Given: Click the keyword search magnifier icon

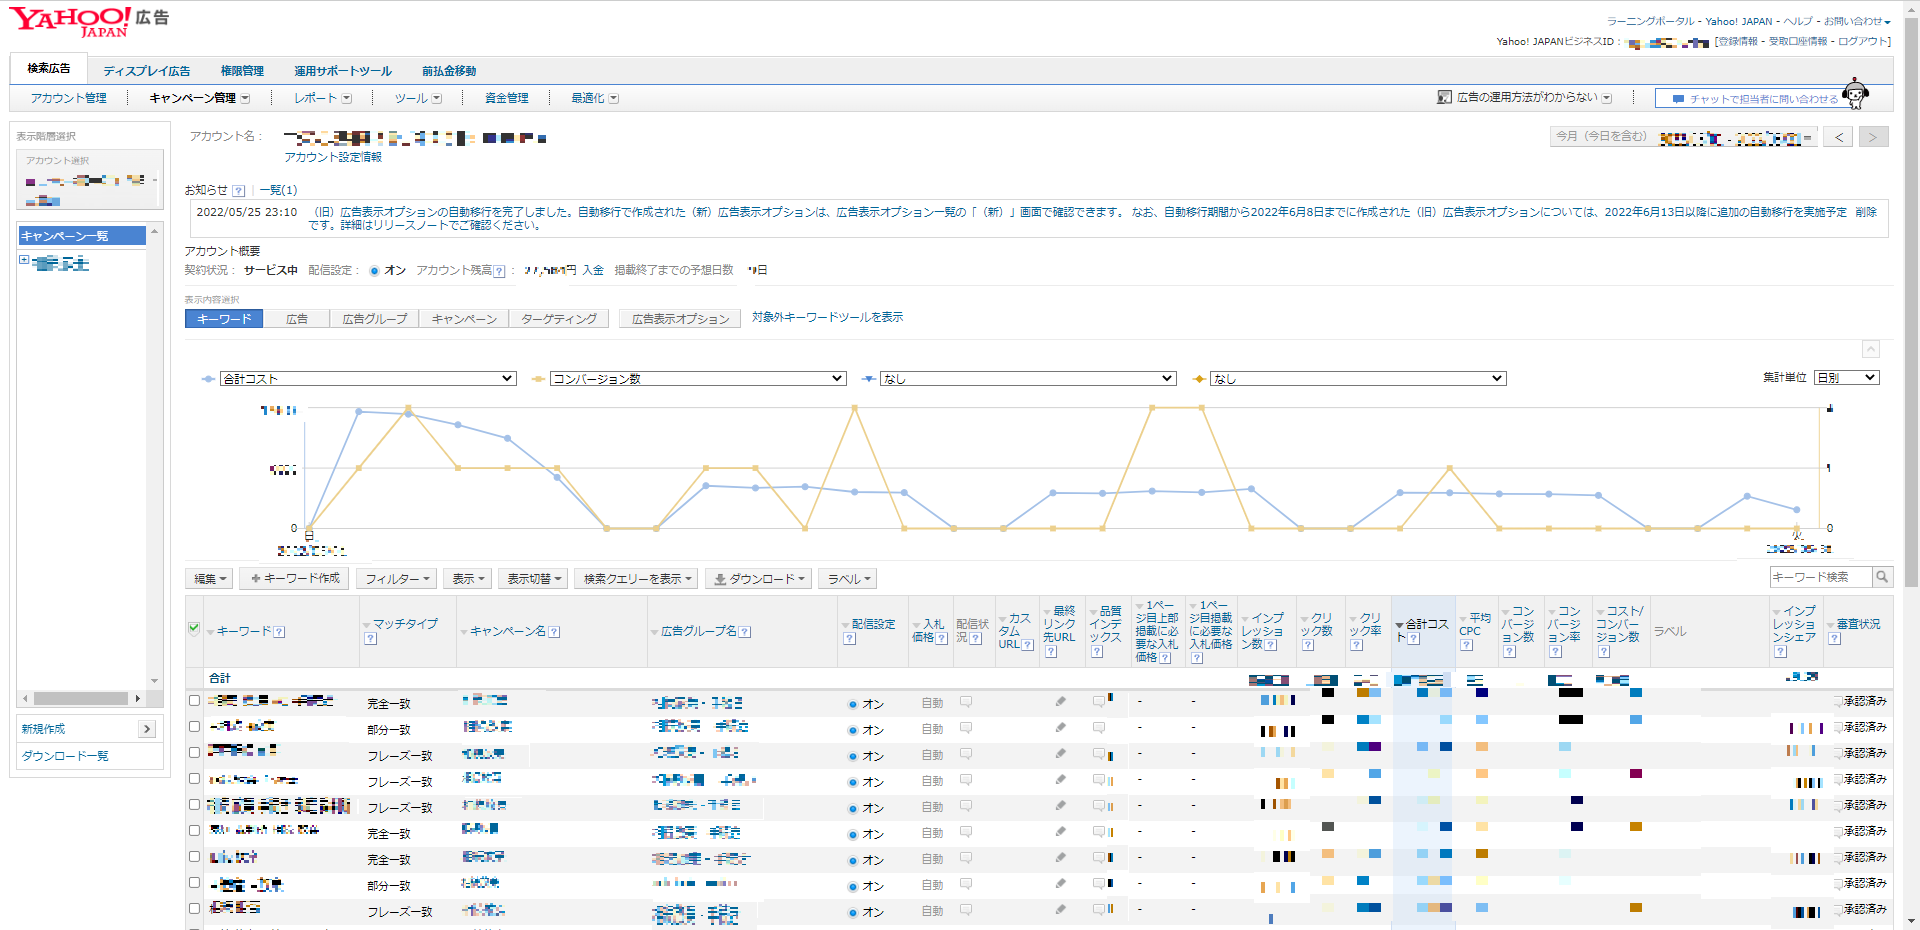Looking at the screenshot, I should click(x=1882, y=577).
